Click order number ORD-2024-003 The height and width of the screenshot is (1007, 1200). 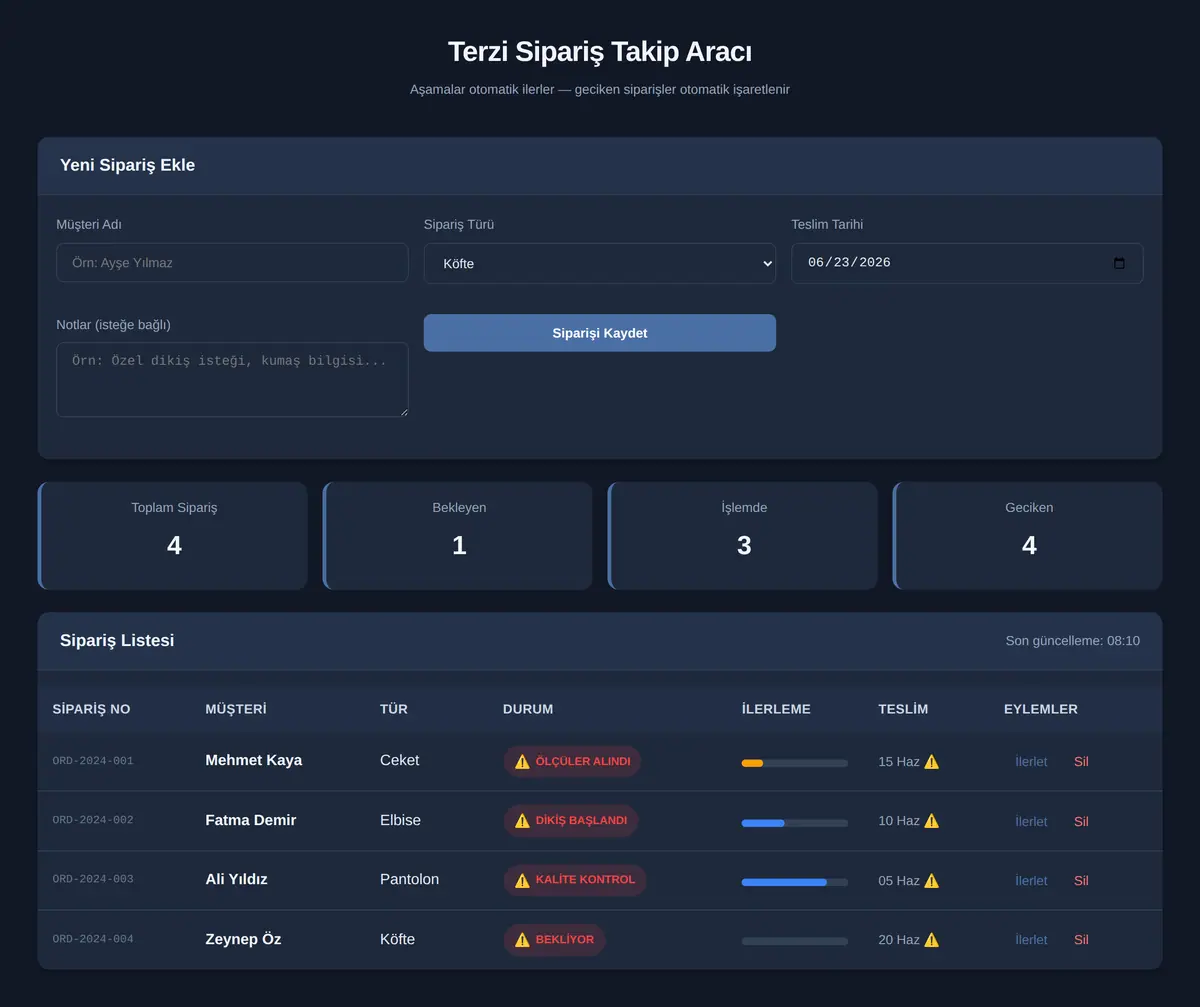(93, 879)
